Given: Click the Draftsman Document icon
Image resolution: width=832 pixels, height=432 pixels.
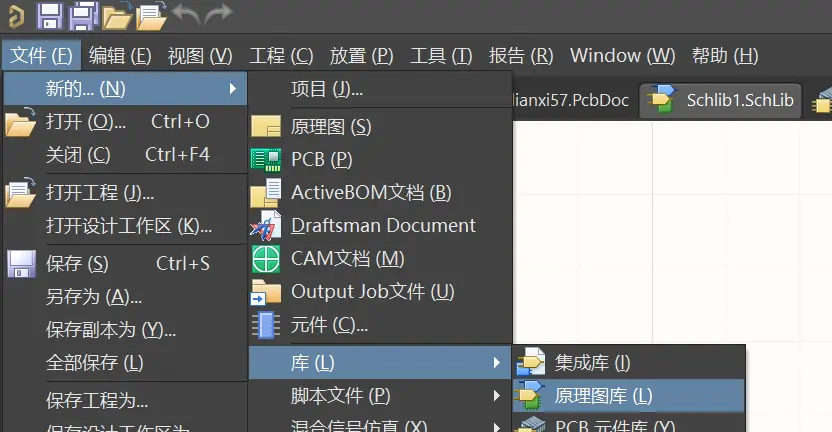Looking at the screenshot, I should coord(266,226).
